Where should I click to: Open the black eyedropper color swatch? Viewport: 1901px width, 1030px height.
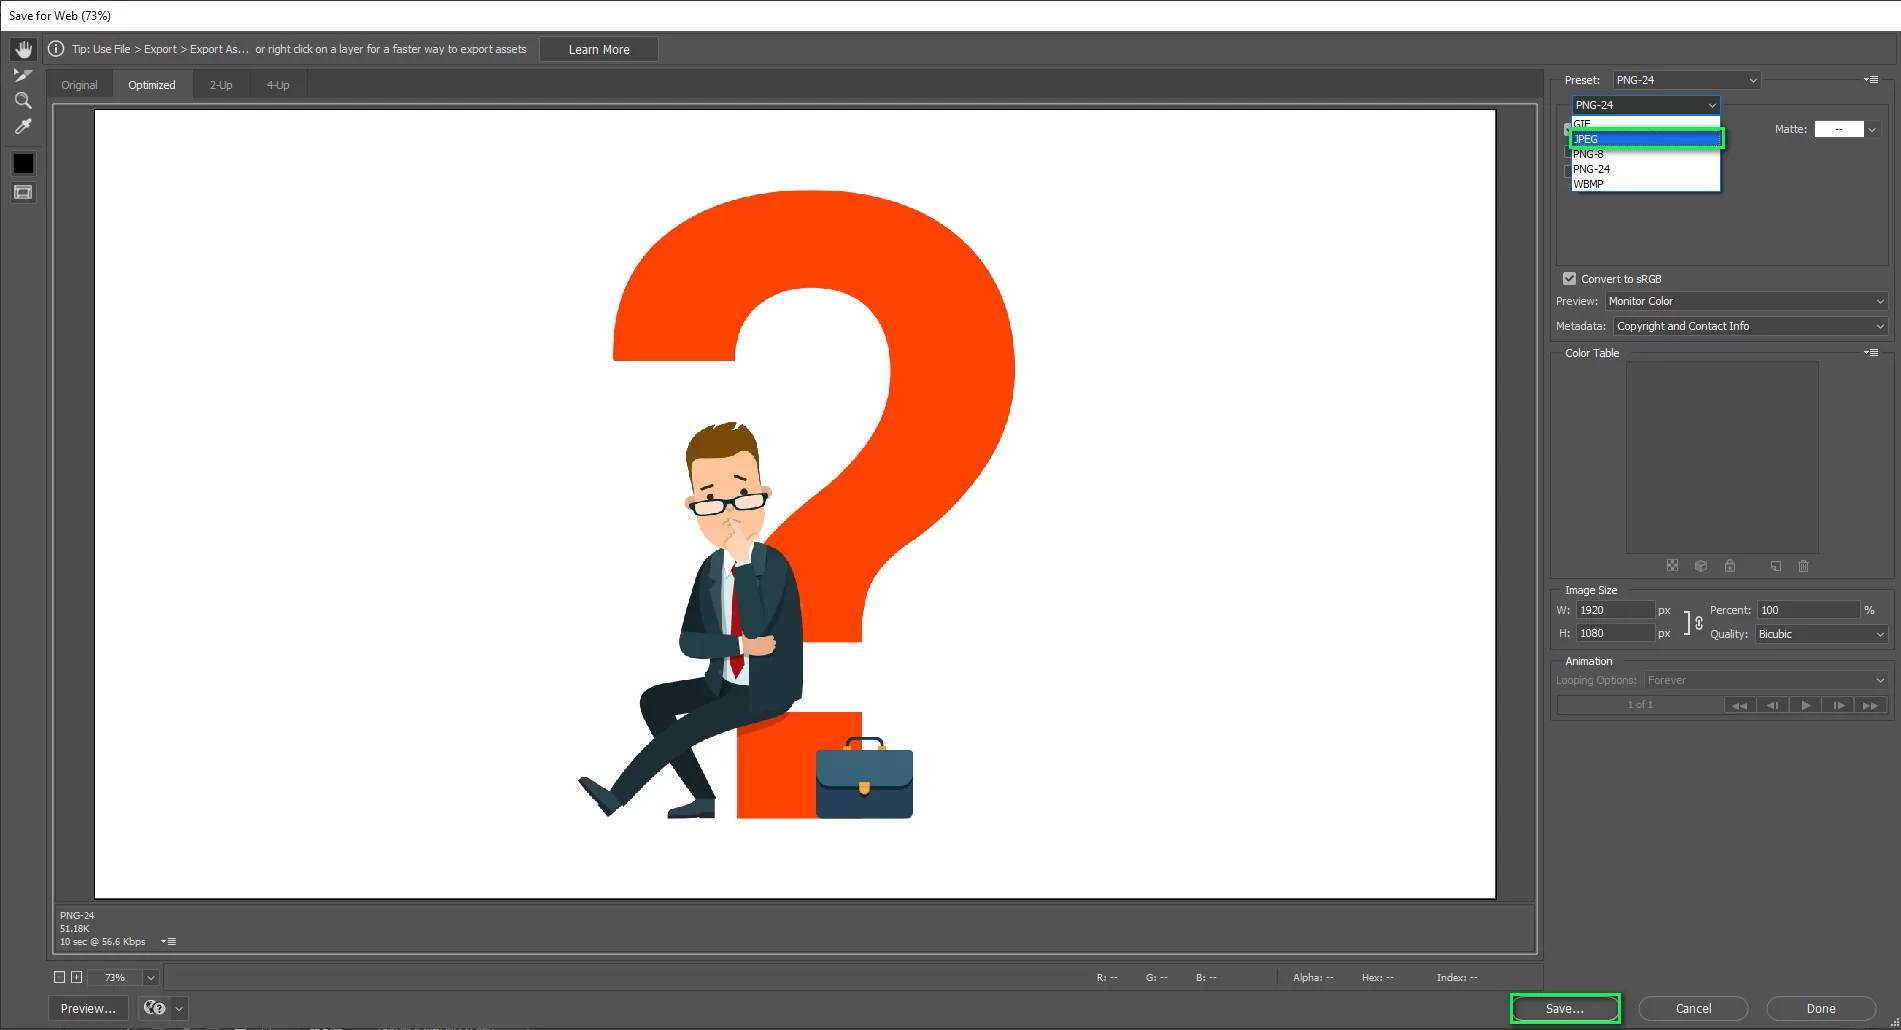[23, 163]
